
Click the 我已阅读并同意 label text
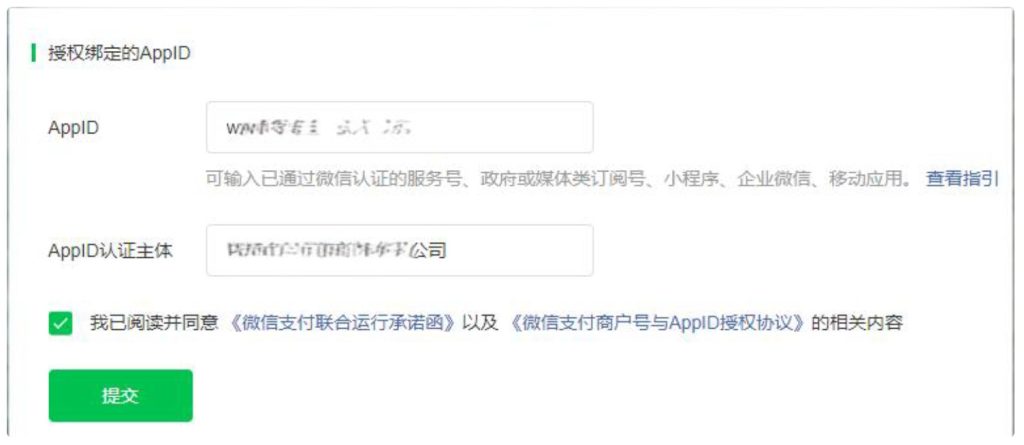153,323
